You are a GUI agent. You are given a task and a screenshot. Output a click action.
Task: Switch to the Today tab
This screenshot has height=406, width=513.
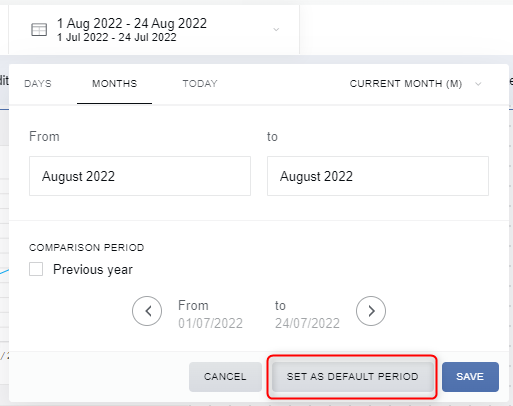point(200,83)
